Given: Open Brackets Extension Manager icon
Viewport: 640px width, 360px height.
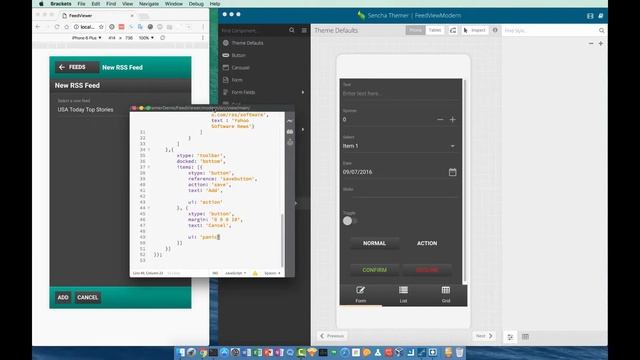Looking at the screenshot, I should tap(290, 131).
